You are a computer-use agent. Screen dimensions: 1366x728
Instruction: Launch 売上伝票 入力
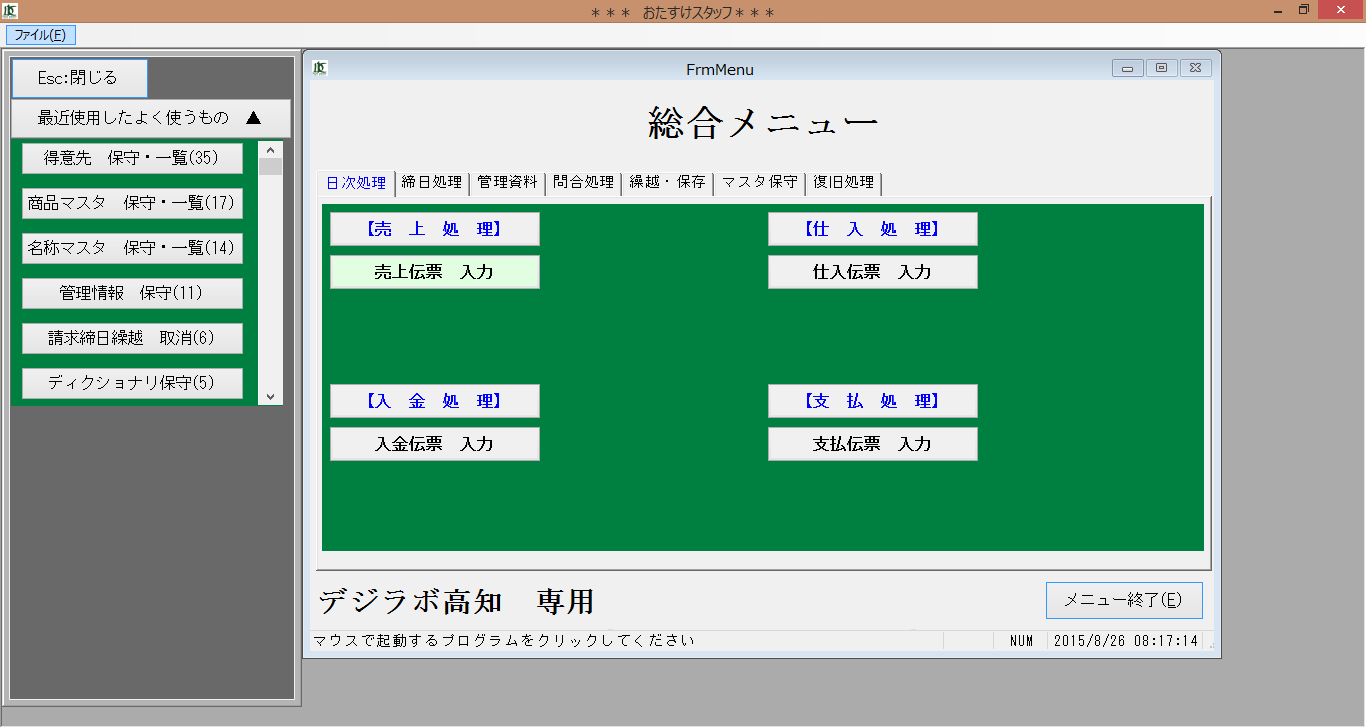(434, 272)
